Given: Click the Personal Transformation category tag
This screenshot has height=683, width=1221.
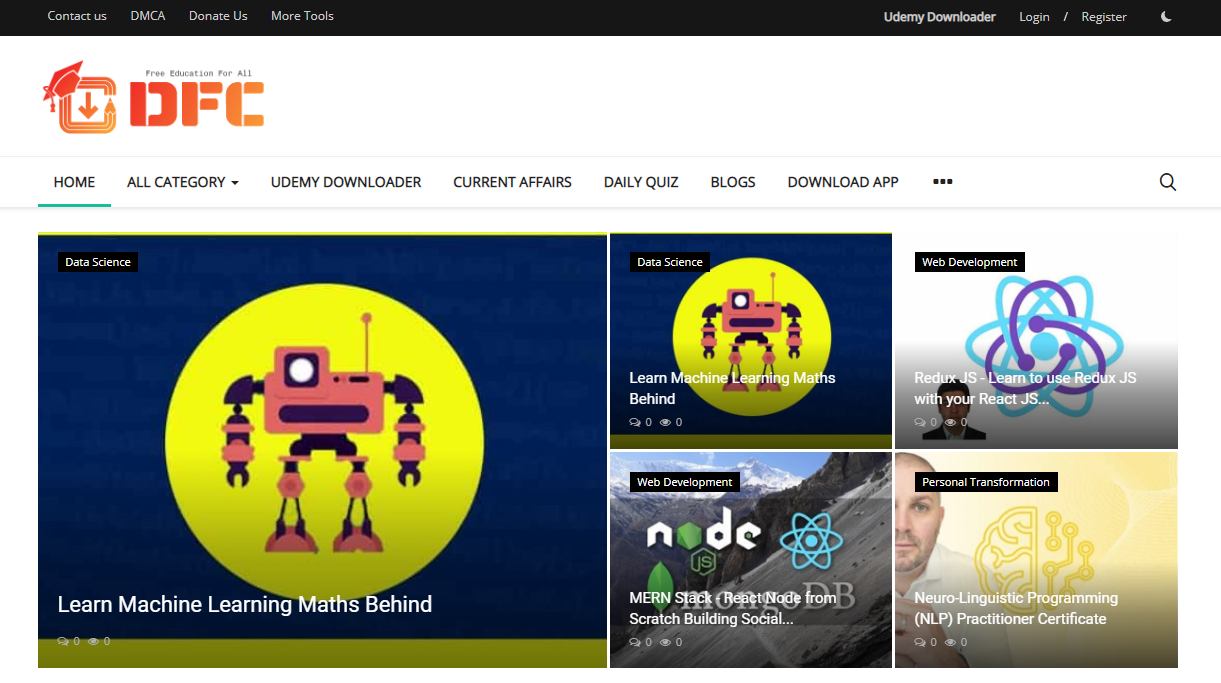Looking at the screenshot, I should click(985, 482).
